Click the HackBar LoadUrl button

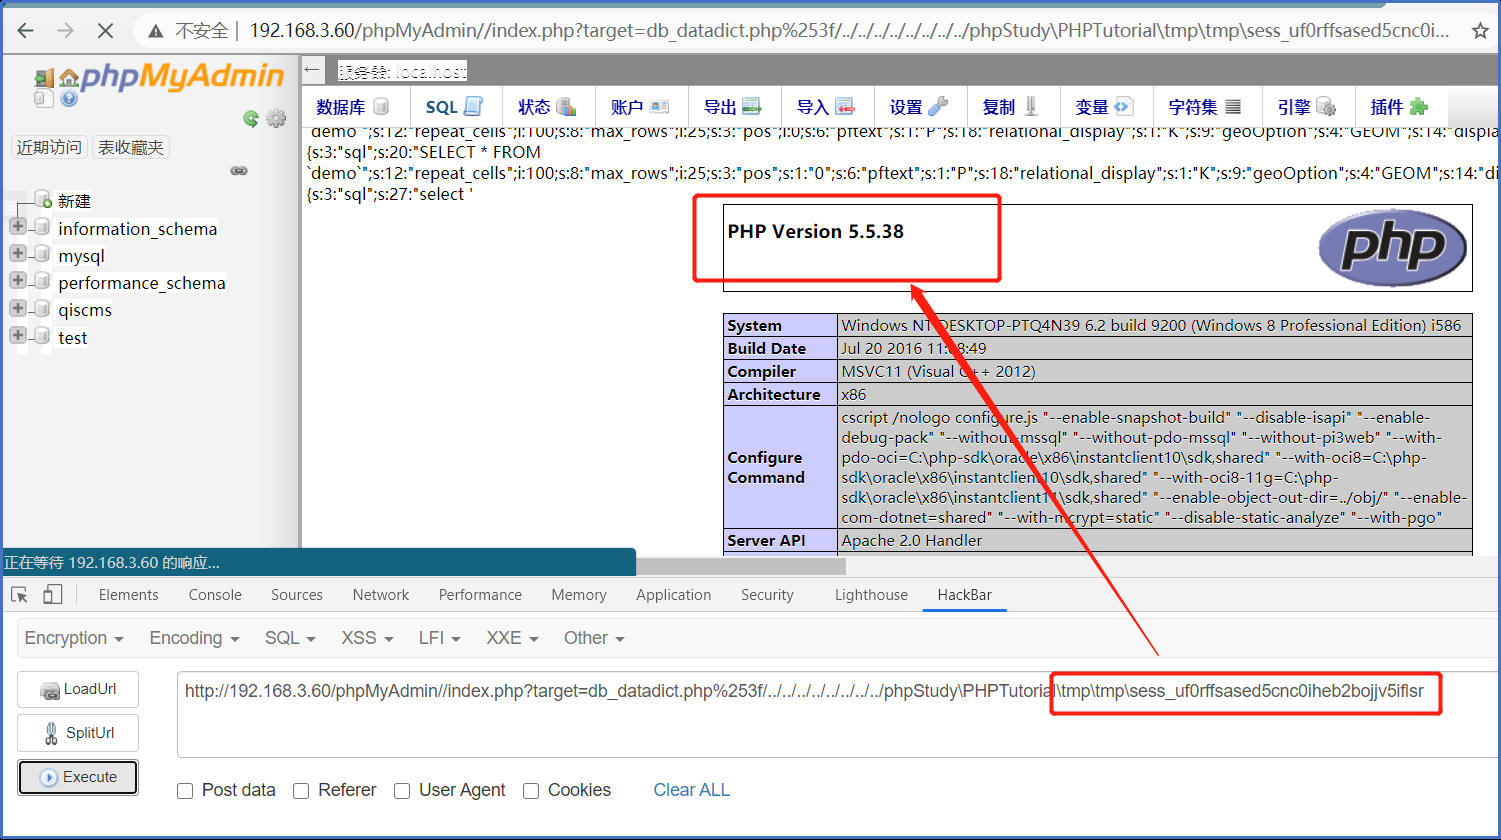(78, 690)
